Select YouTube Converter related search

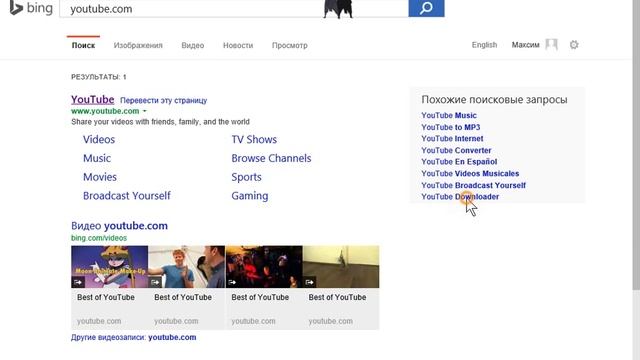[x=456, y=151]
